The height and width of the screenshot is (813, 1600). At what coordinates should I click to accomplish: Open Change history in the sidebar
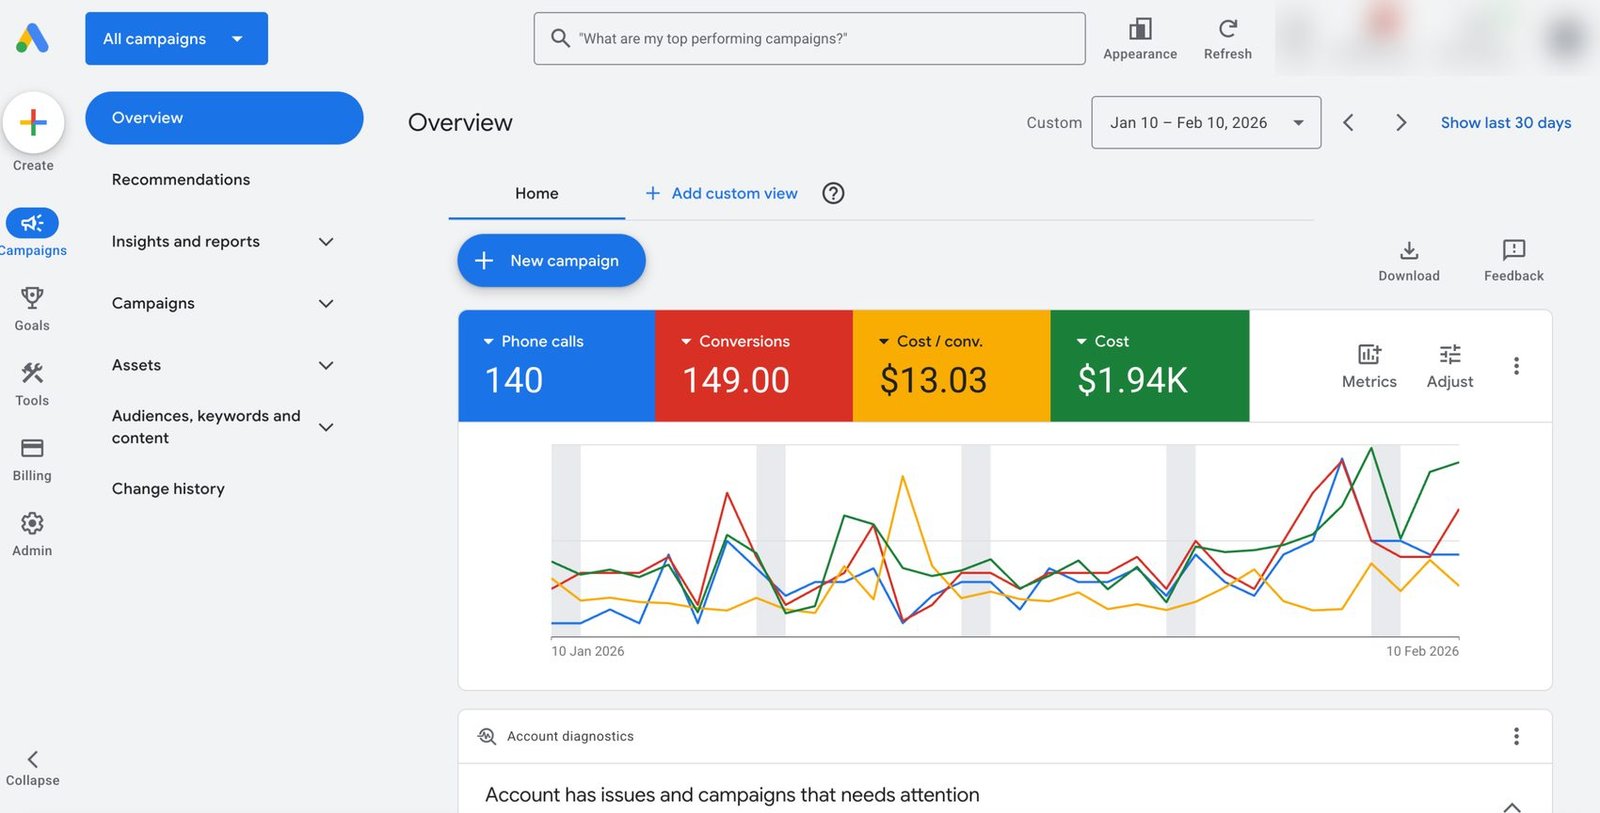tap(168, 489)
